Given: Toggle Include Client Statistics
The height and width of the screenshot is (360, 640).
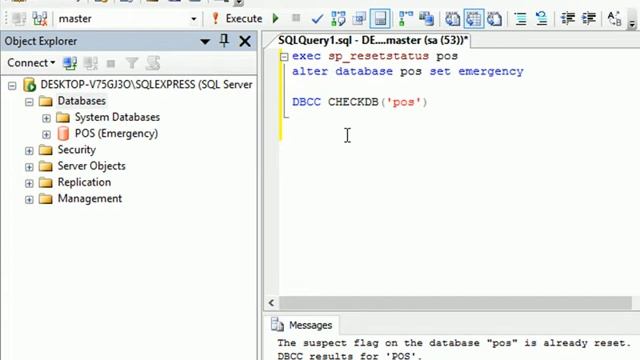Looking at the screenshot, I should [x=427, y=19].
